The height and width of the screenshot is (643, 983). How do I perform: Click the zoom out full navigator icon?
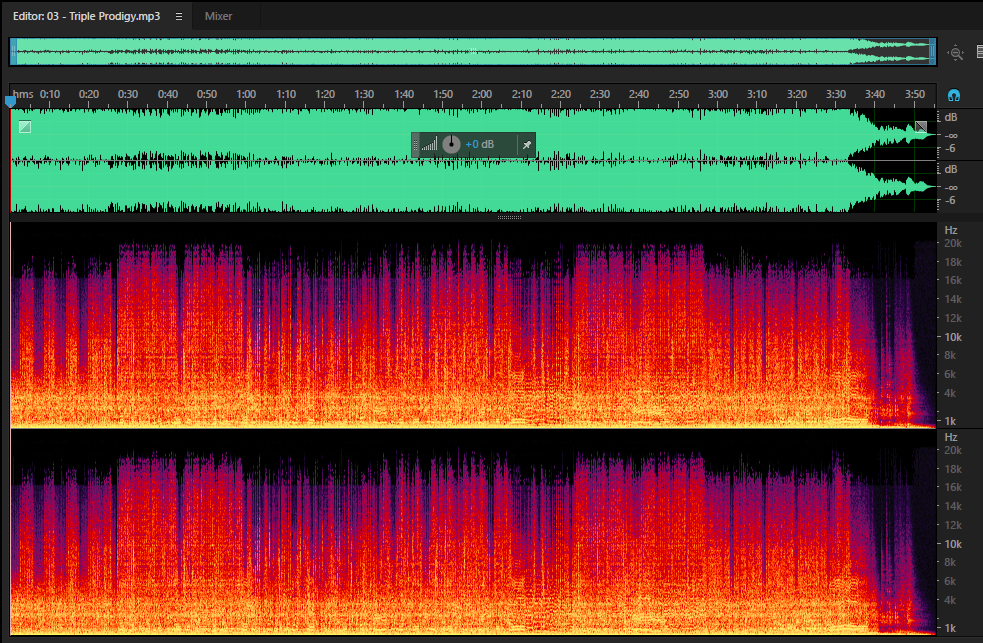(955, 53)
